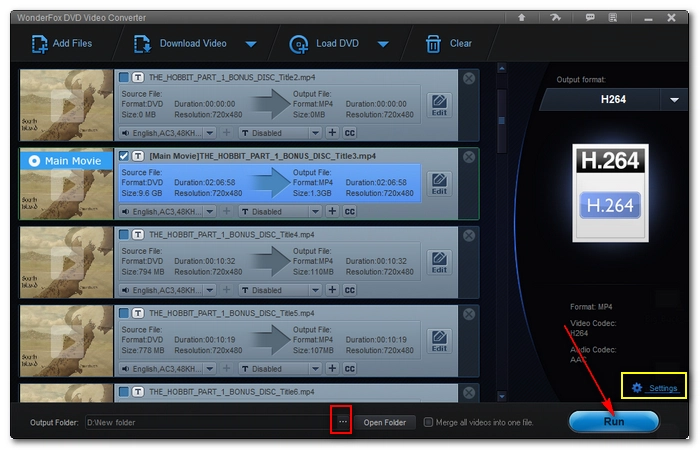Viewport: 700px width, 450px height.
Task: Select the Title4.mp4 thumbnail
Action: (x=67, y=262)
